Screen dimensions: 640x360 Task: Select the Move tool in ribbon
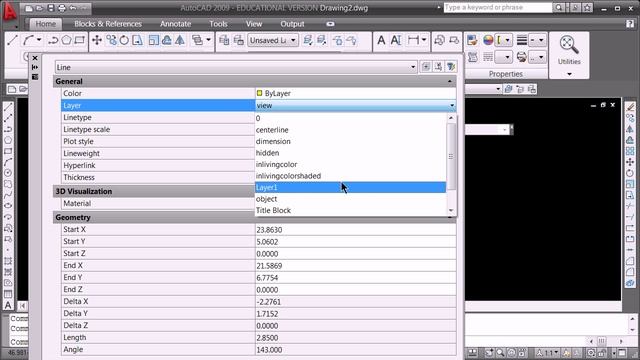click(97, 40)
